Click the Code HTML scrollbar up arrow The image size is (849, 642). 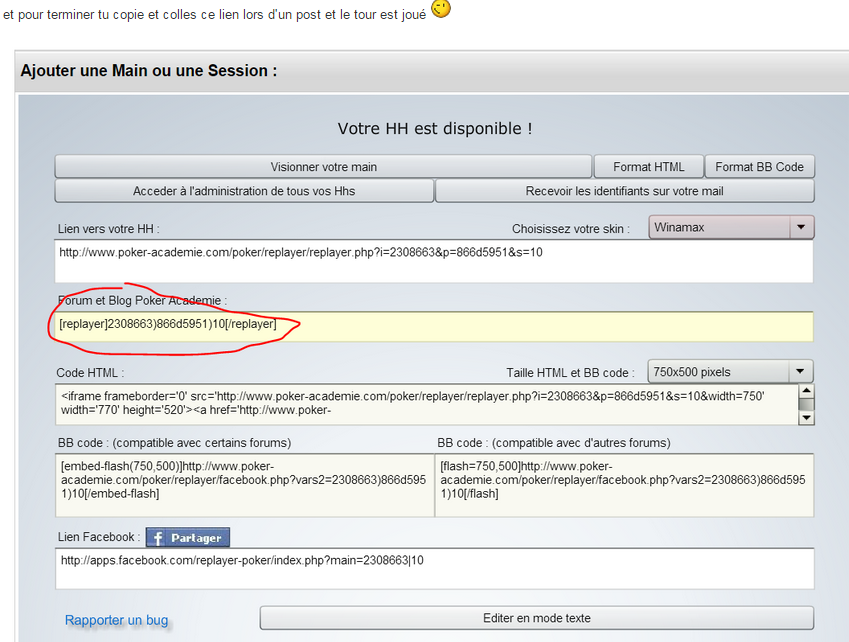tap(807, 390)
